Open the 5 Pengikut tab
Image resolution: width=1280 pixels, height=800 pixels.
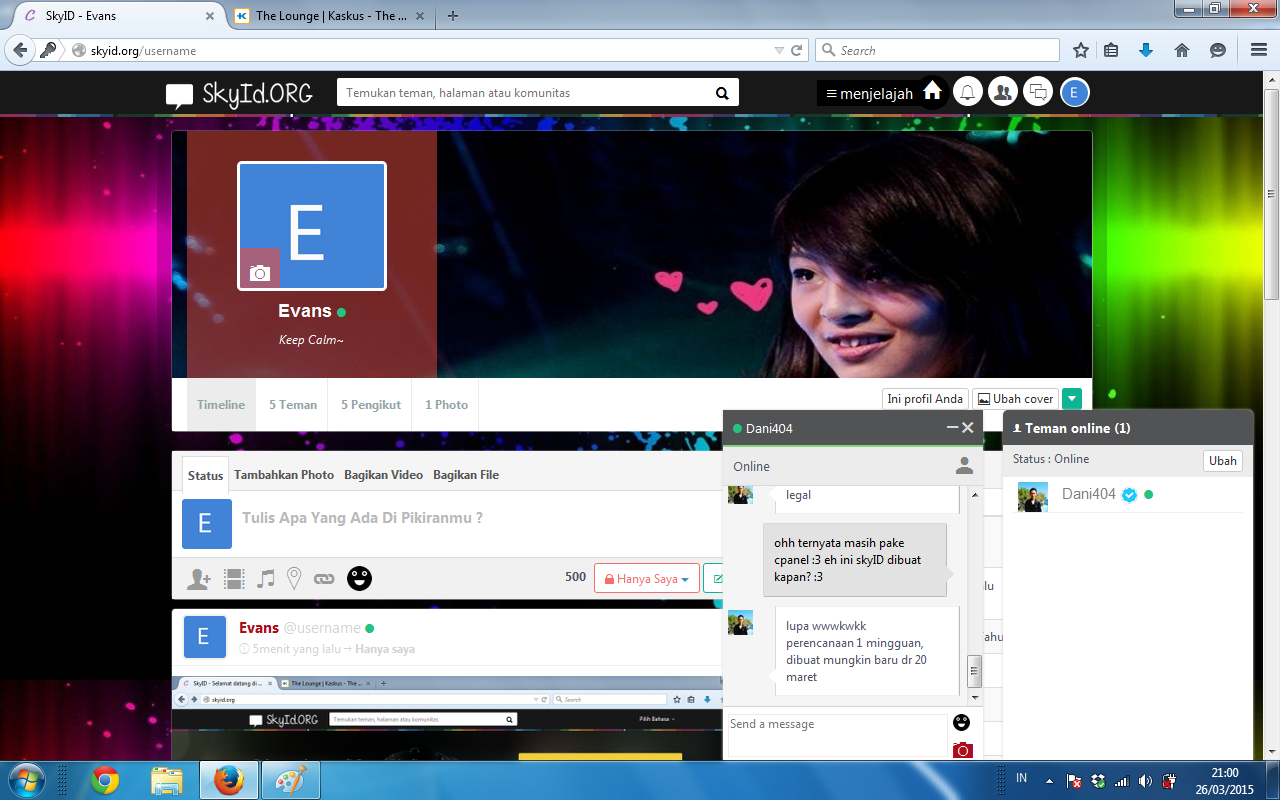(x=371, y=405)
